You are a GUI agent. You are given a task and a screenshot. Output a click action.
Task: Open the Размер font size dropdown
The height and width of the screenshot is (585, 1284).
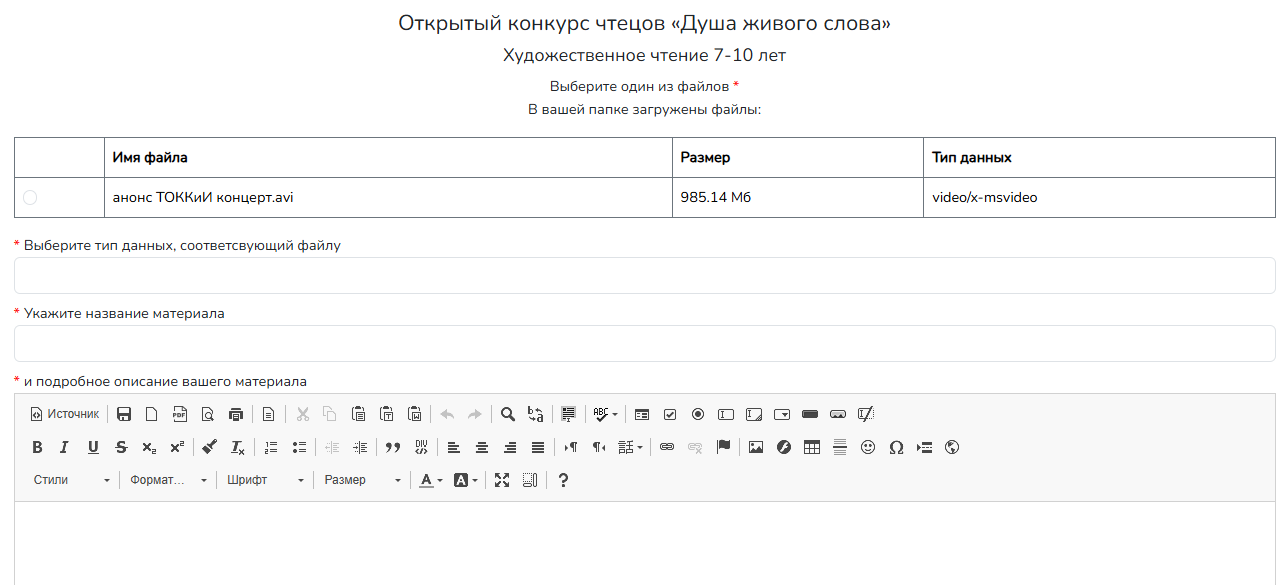362,480
